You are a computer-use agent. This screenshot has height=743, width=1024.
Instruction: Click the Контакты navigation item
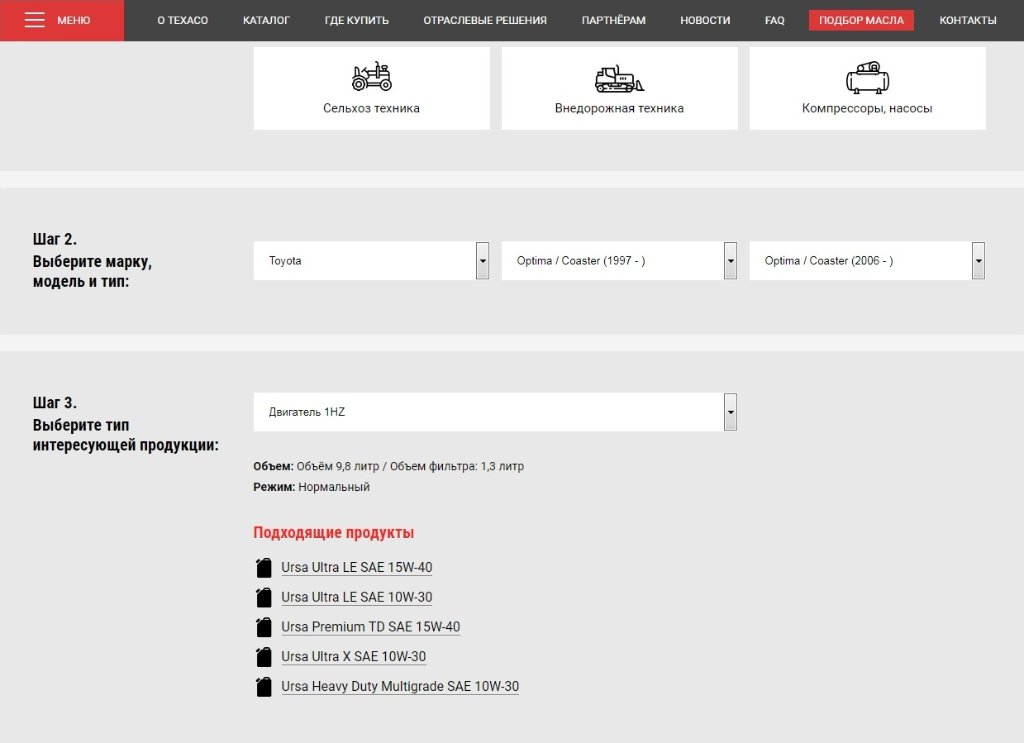(x=967, y=20)
